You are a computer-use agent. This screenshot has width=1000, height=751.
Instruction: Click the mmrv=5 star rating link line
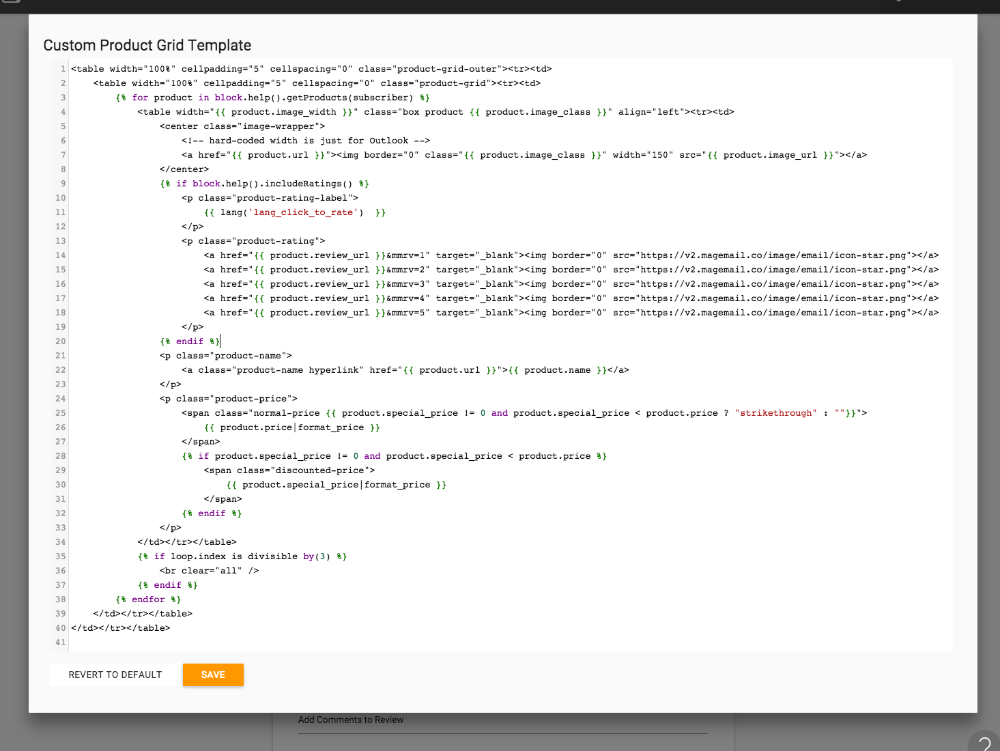coord(570,313)
